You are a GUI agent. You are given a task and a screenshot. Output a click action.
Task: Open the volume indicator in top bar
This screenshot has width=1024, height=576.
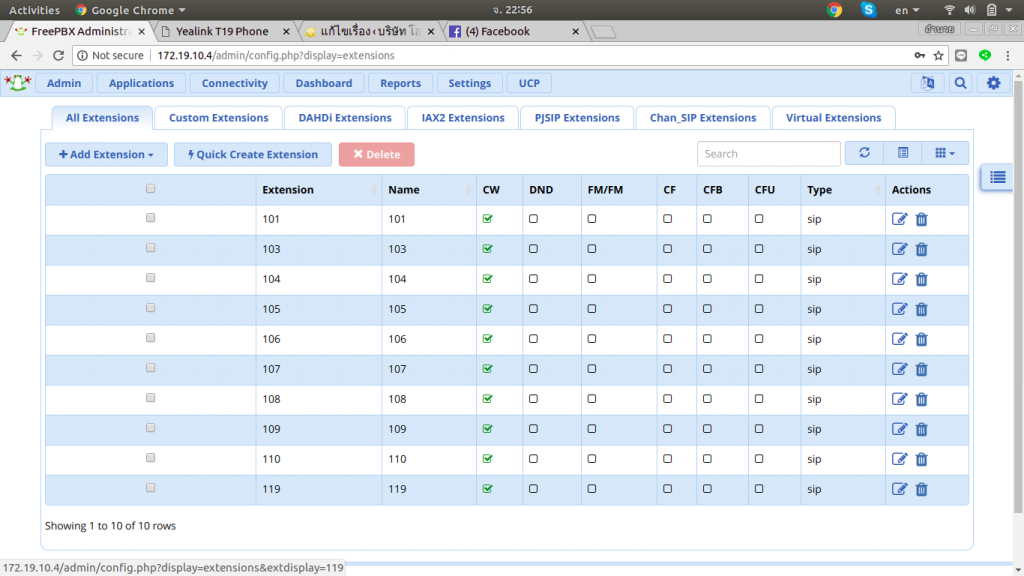click(970, 10)
